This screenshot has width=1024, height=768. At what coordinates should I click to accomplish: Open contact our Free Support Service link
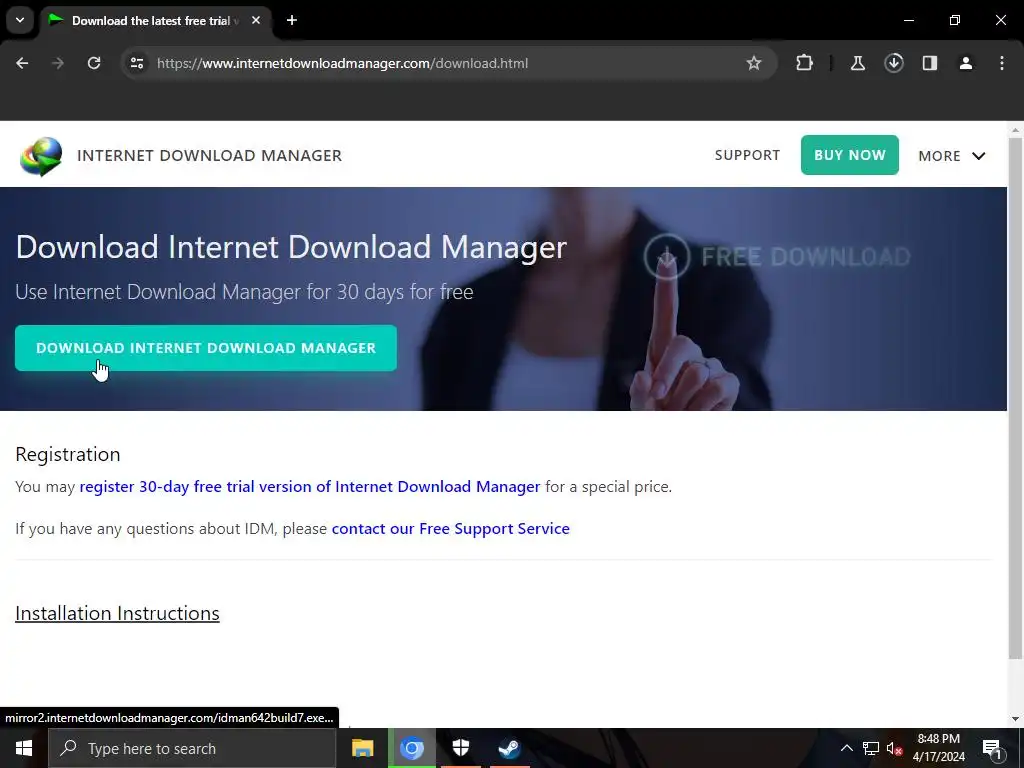[x=451, y=528]
